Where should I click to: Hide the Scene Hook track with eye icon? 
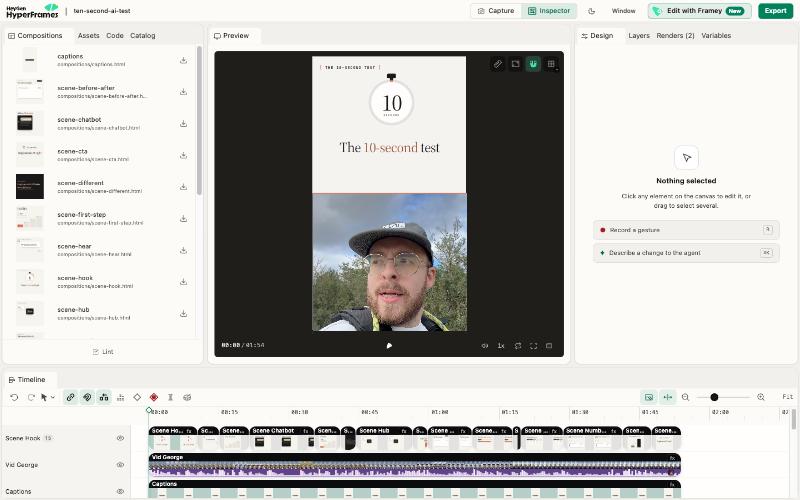tap(120, 438)
